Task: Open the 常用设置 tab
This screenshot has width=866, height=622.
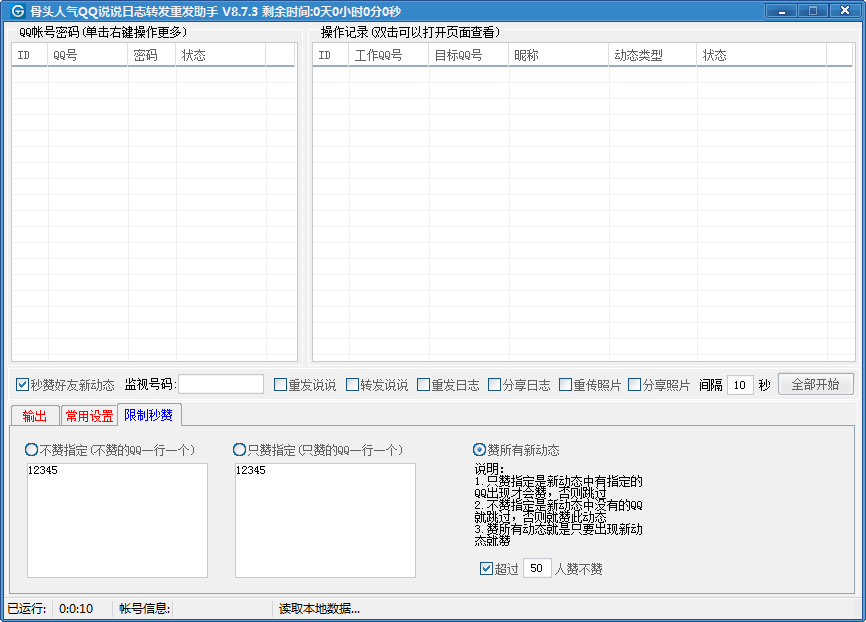Action: coord(89,416)
